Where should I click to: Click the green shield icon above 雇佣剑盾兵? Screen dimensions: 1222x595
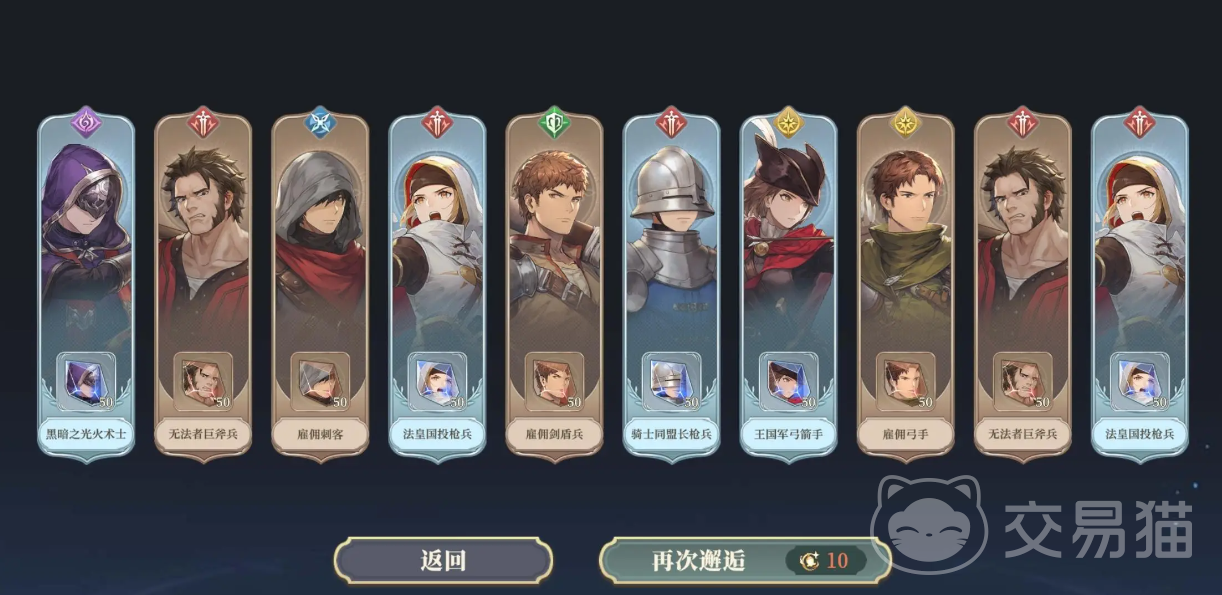554,122
